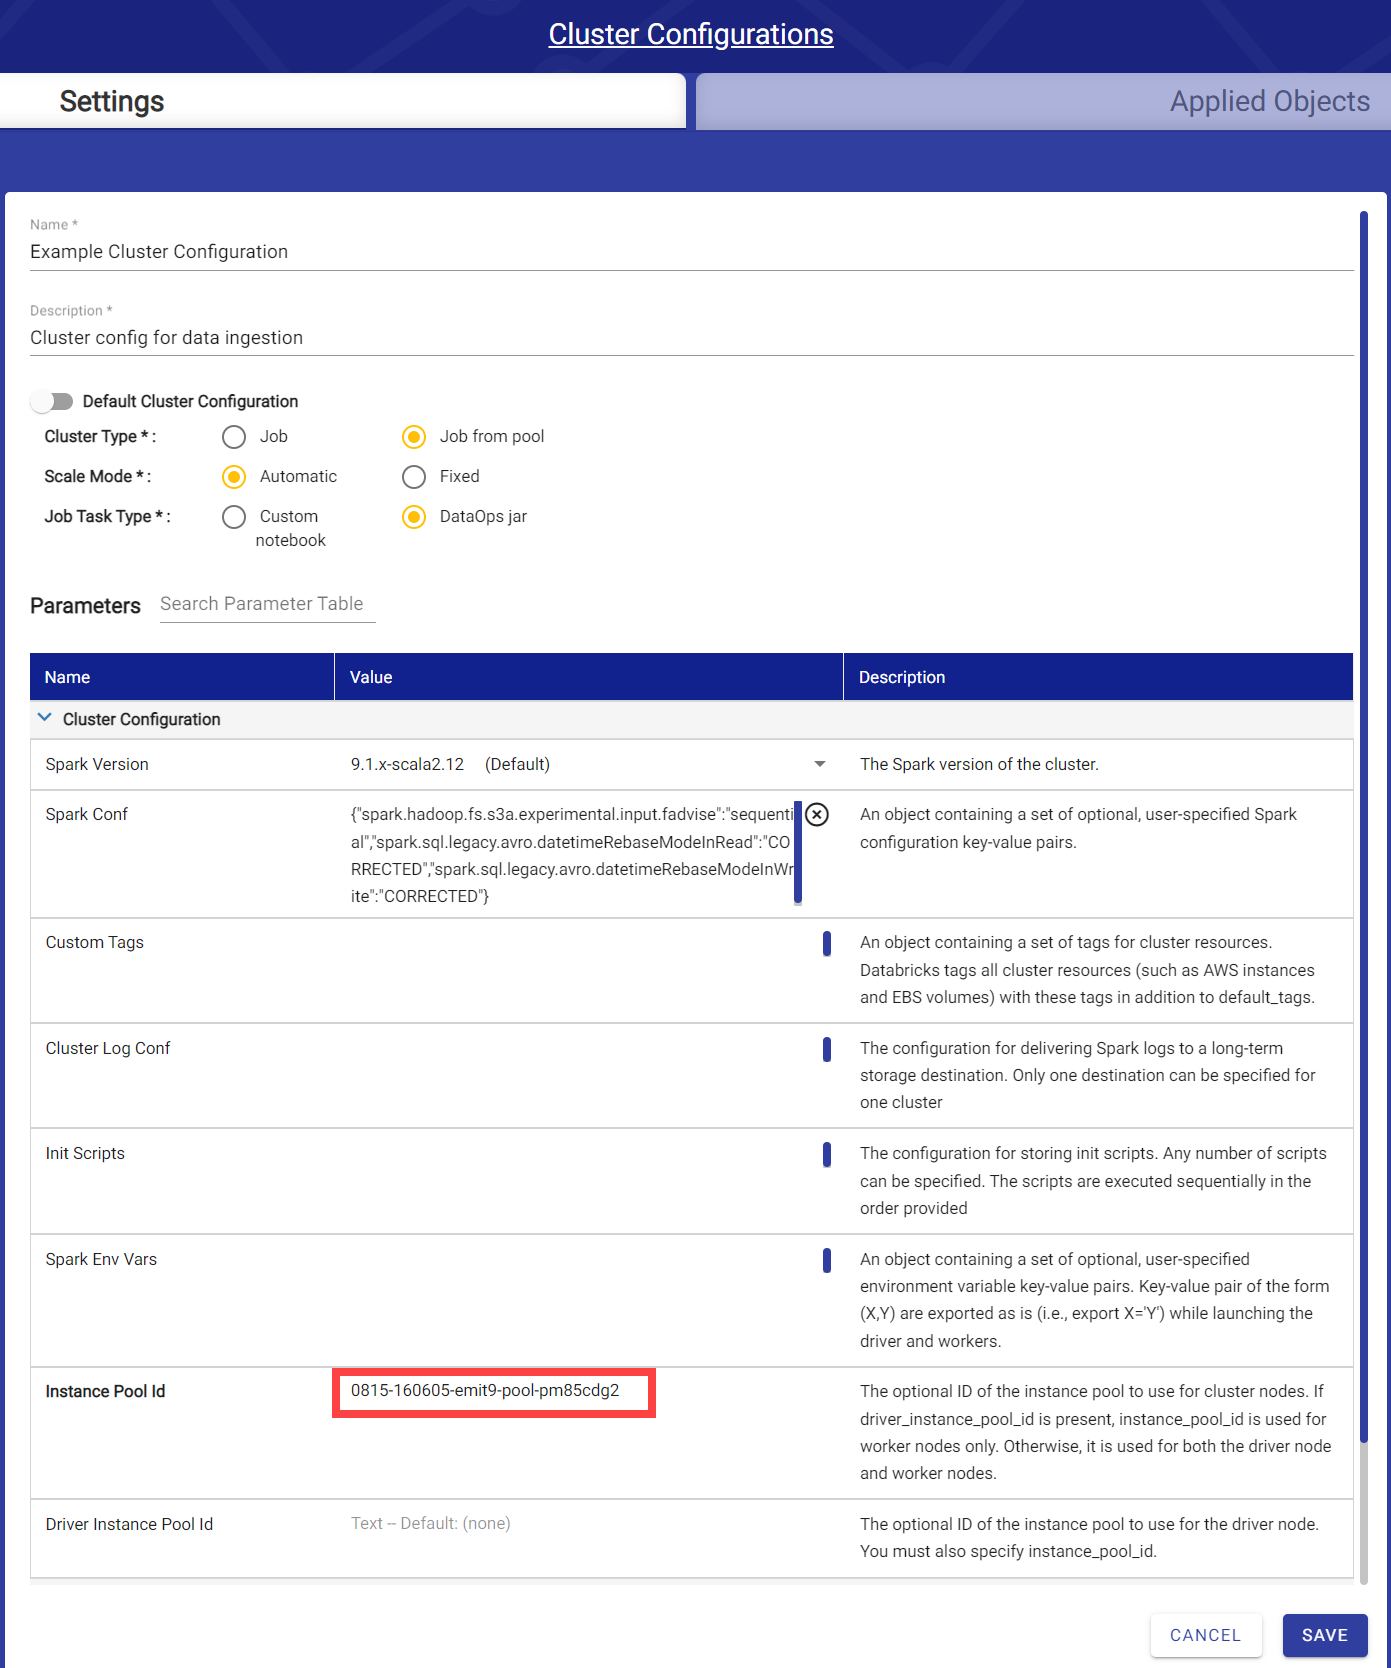Select Job cluster type radio button
Screen dimensions: 1391x1668
click(234, 437)
